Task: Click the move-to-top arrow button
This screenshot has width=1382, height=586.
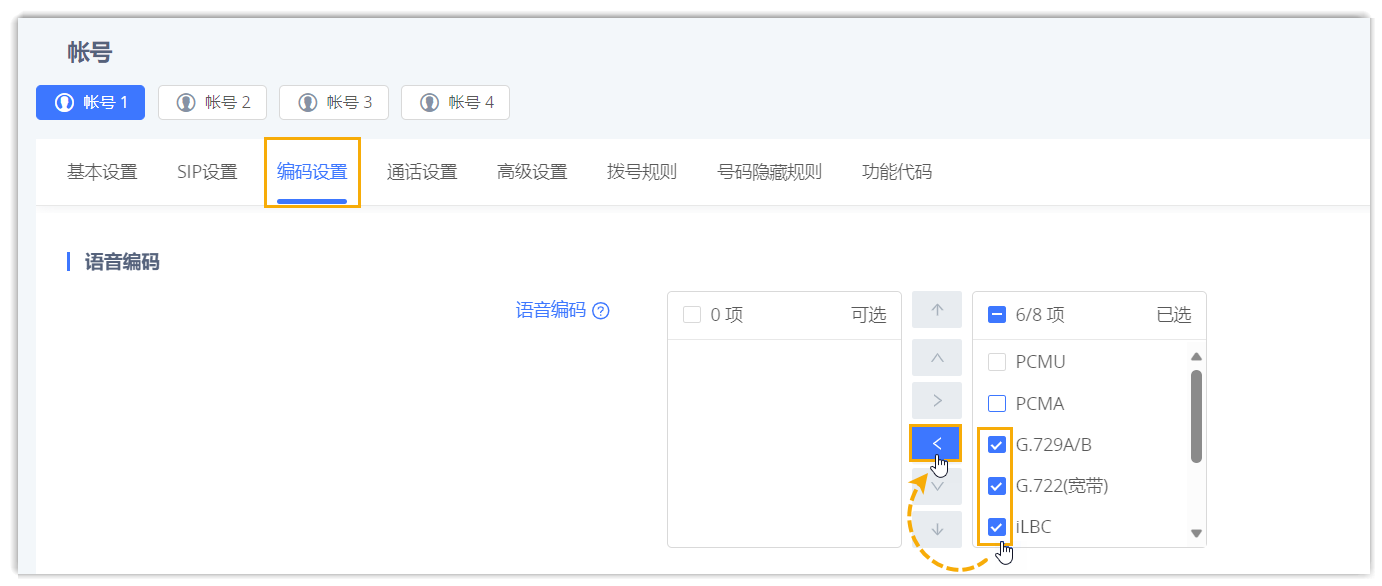Action: point(936,310)
